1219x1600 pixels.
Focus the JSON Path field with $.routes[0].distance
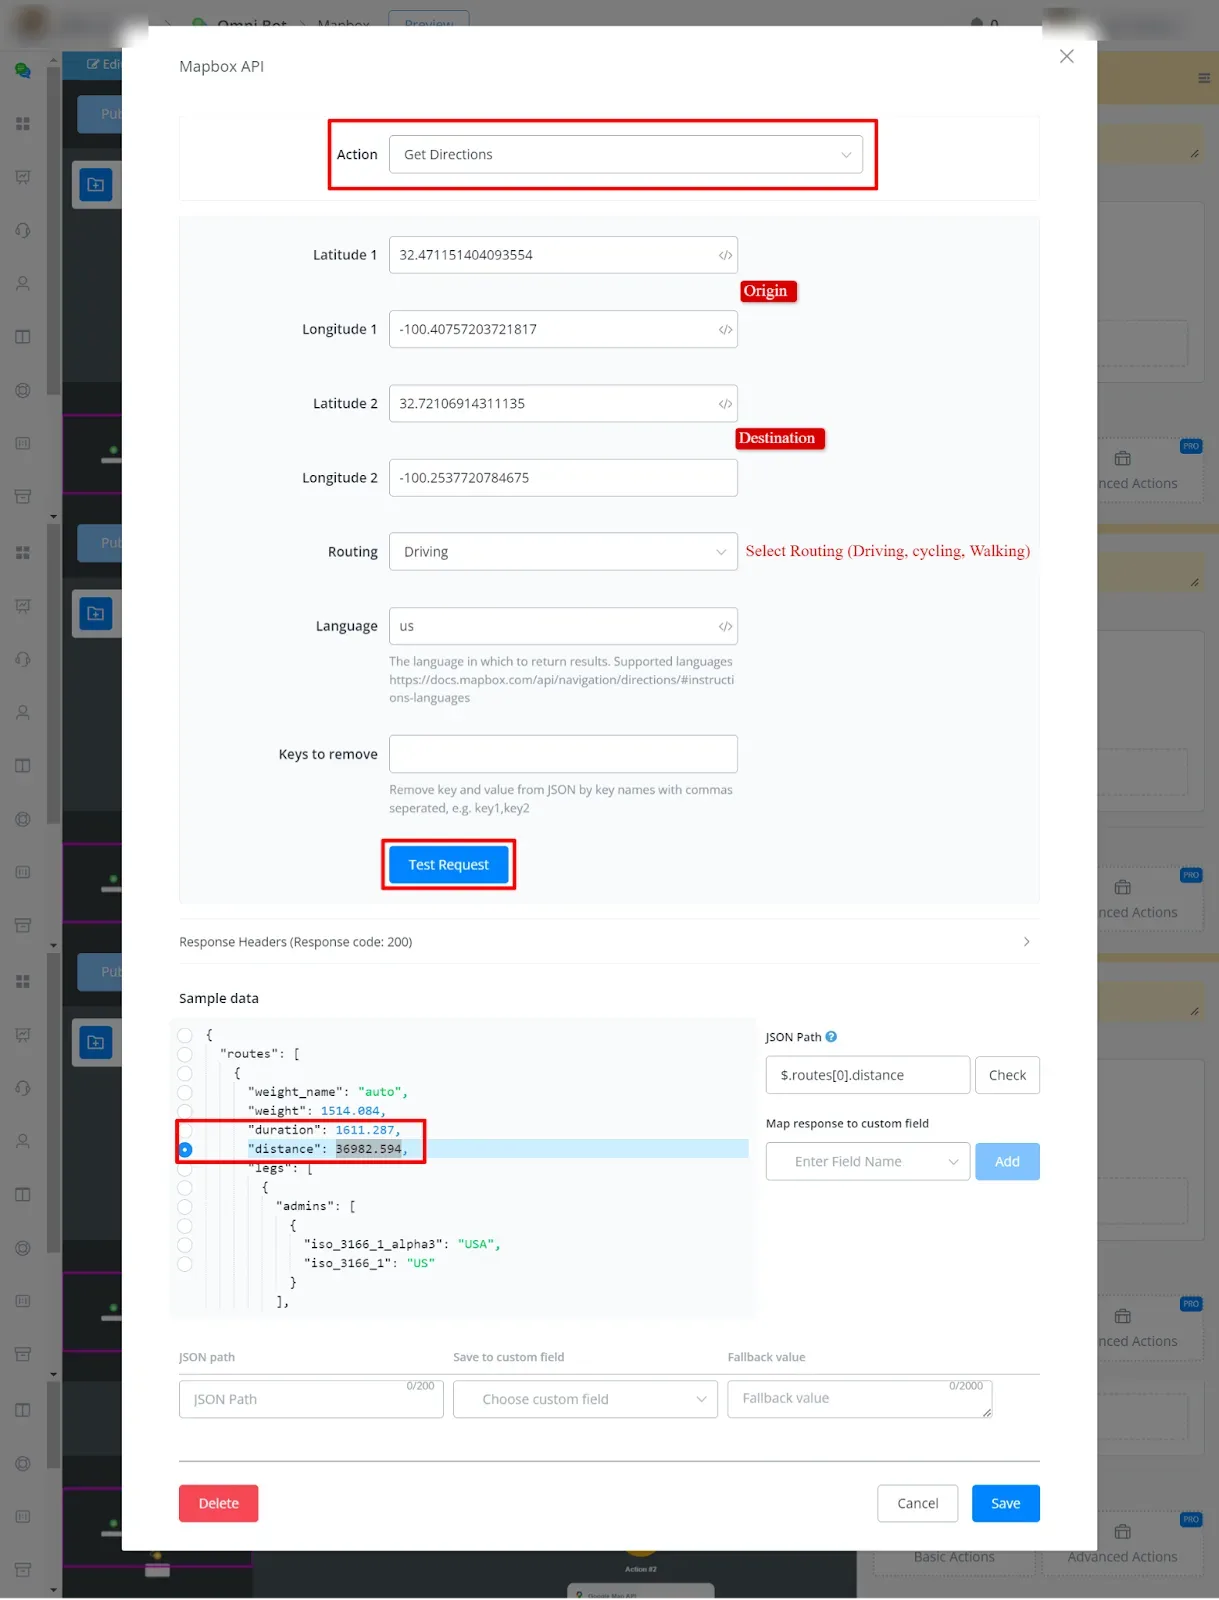click(x=868, y=1076)
